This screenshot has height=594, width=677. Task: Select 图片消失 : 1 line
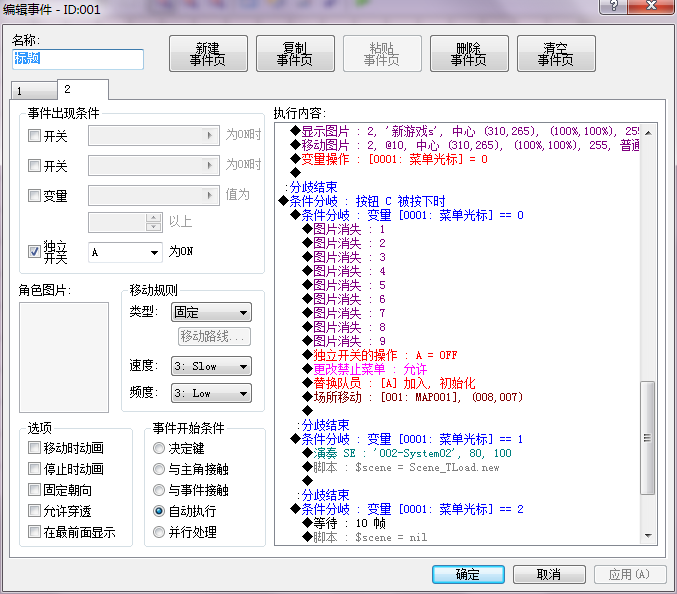click(344, 229)
